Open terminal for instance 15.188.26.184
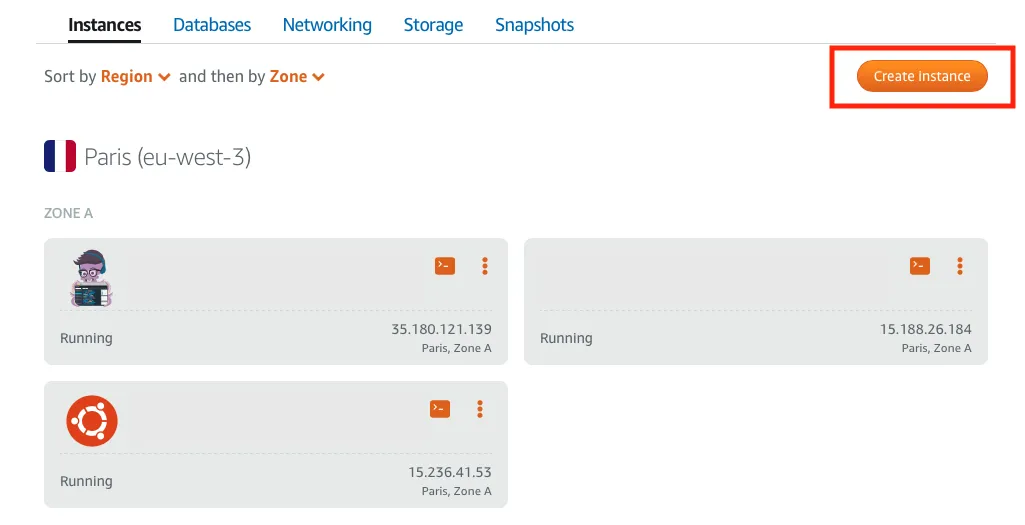 (920, 265)
